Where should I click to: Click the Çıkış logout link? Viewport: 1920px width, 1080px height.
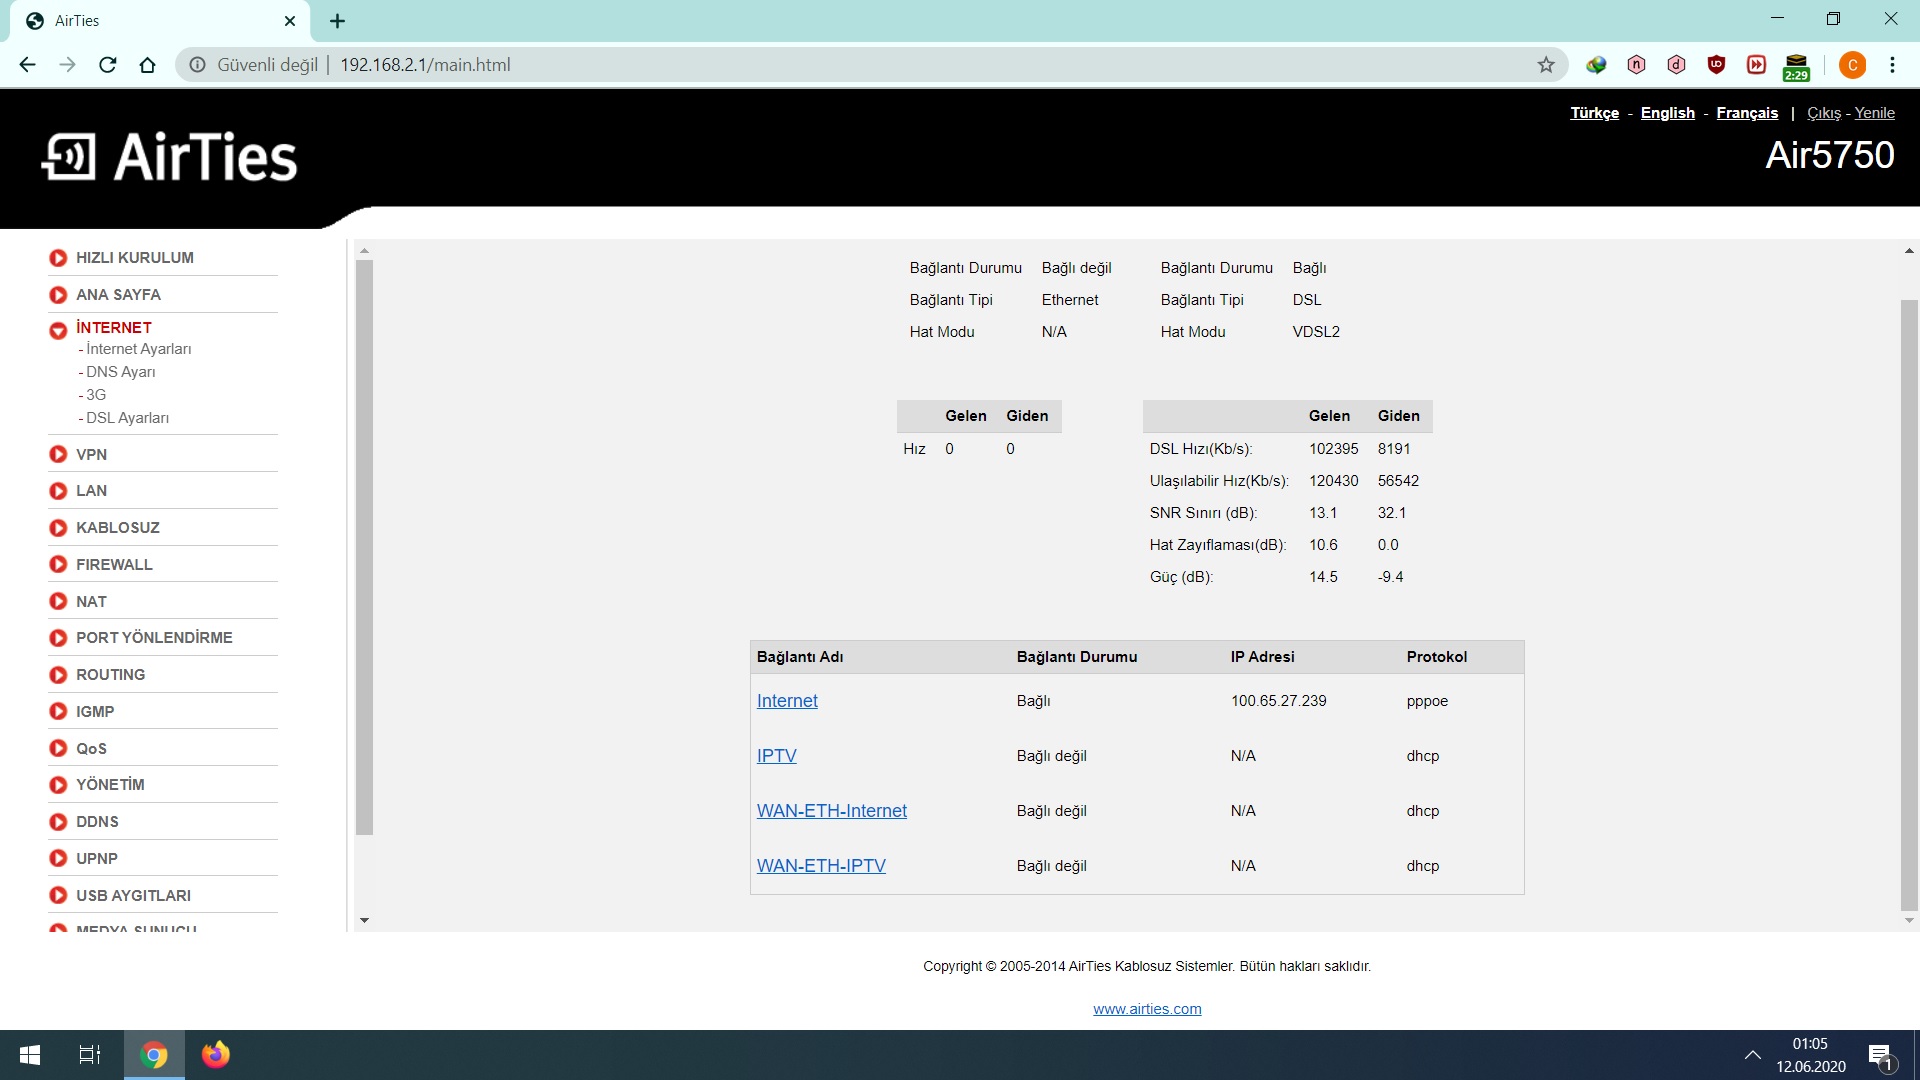click(x=1823, y=113)
